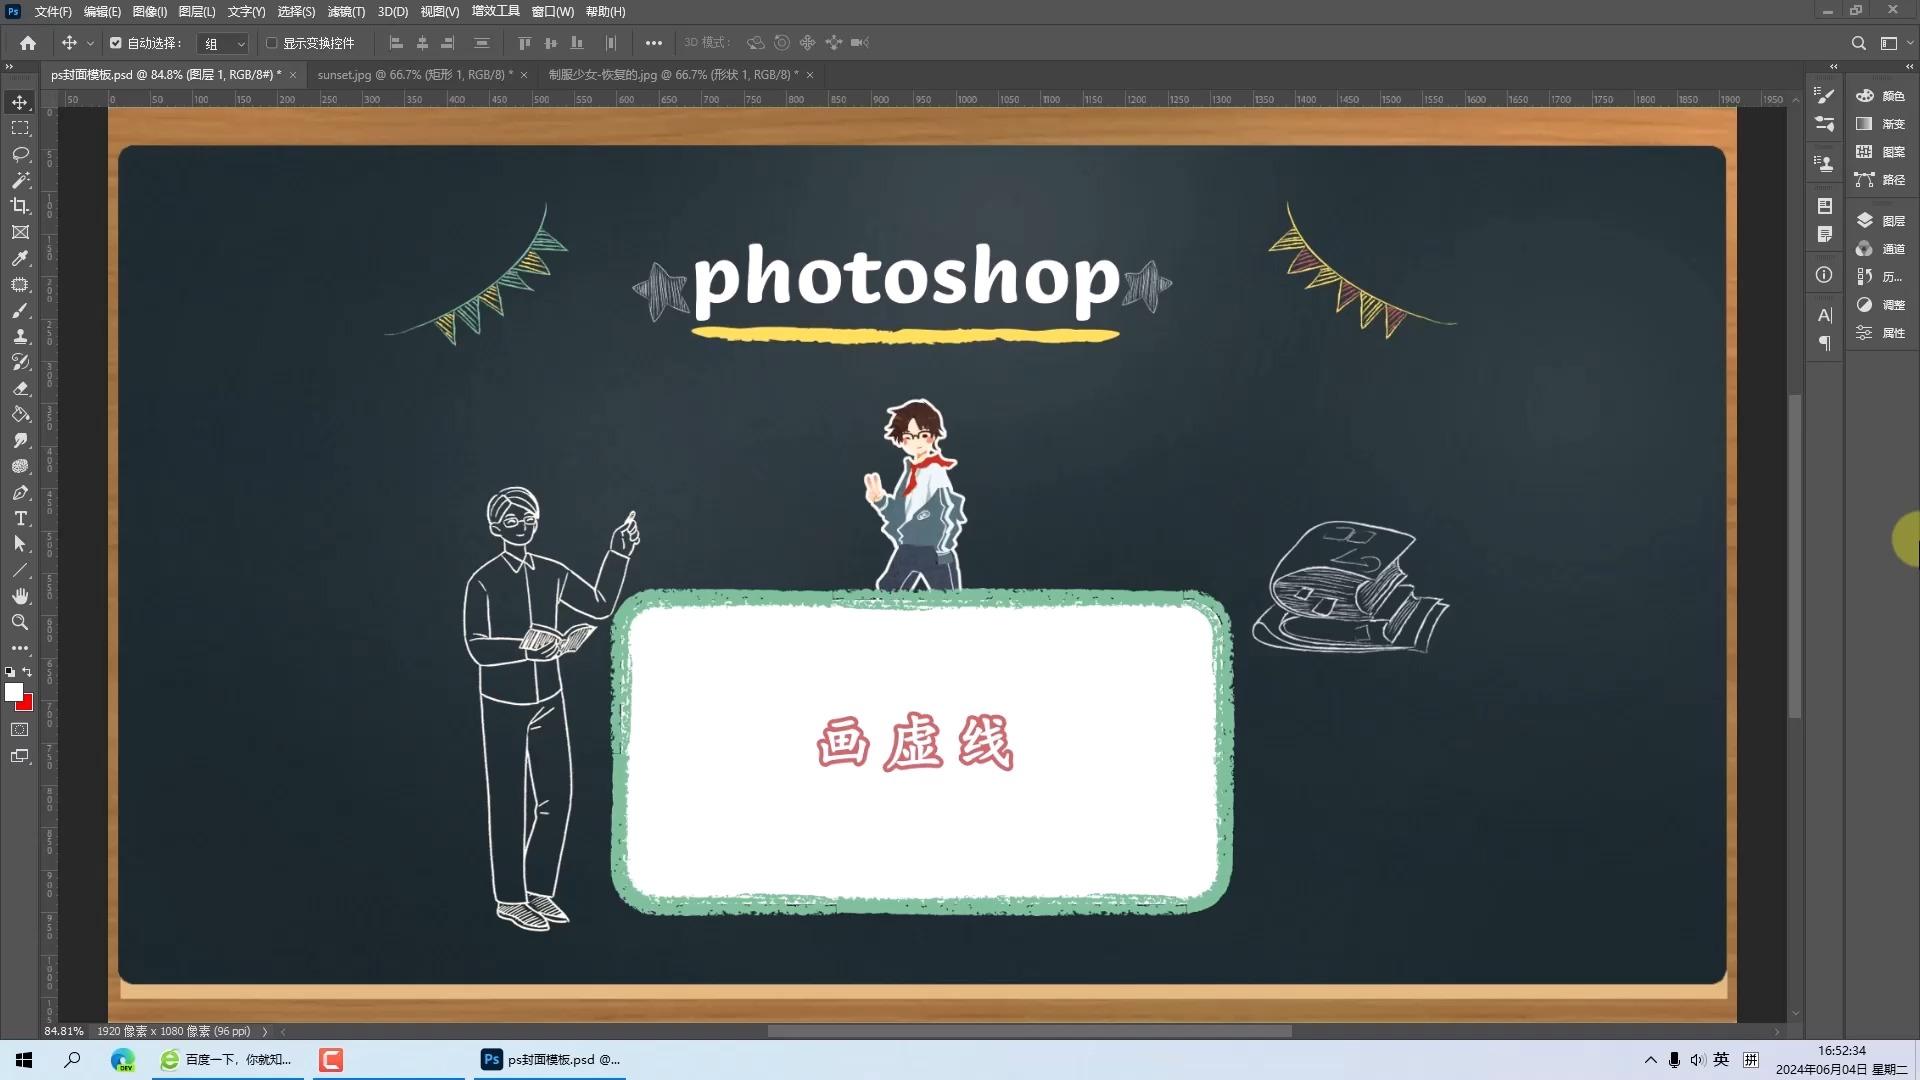Select the Brush tool

20,310
